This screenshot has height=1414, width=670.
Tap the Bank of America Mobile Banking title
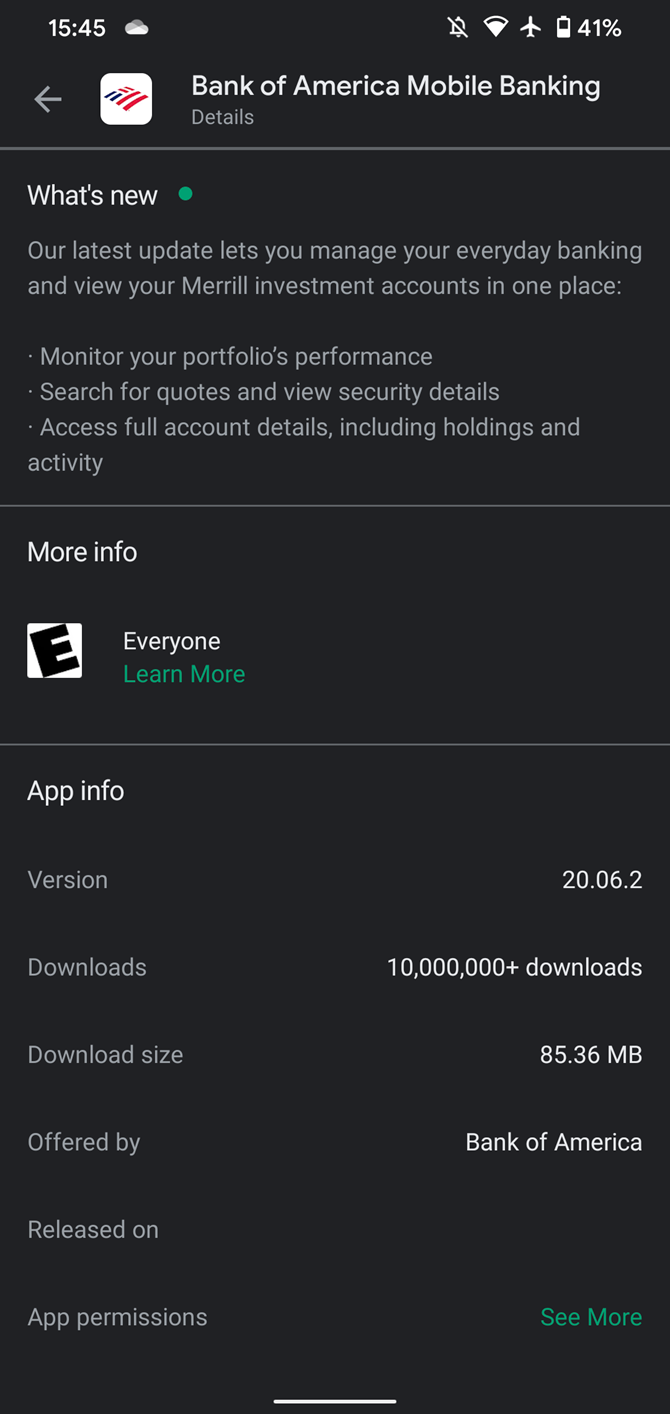396,87
